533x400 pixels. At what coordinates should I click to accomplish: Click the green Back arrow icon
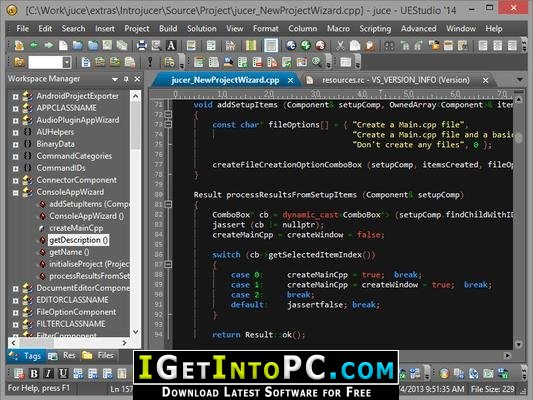coord(34,45)
